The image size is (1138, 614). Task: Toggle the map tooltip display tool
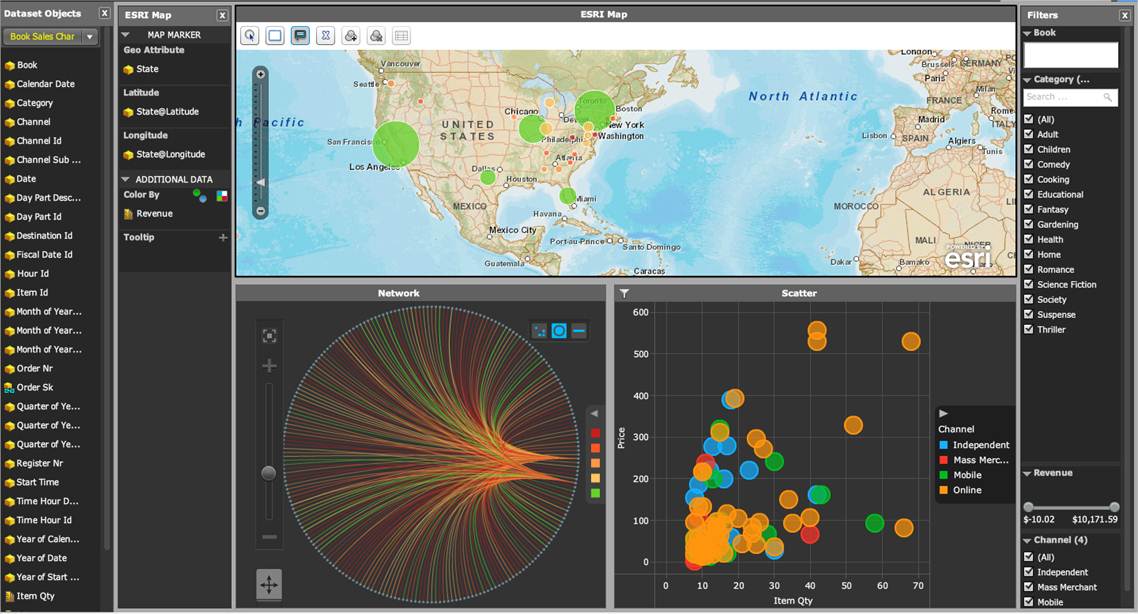point(300,36)
